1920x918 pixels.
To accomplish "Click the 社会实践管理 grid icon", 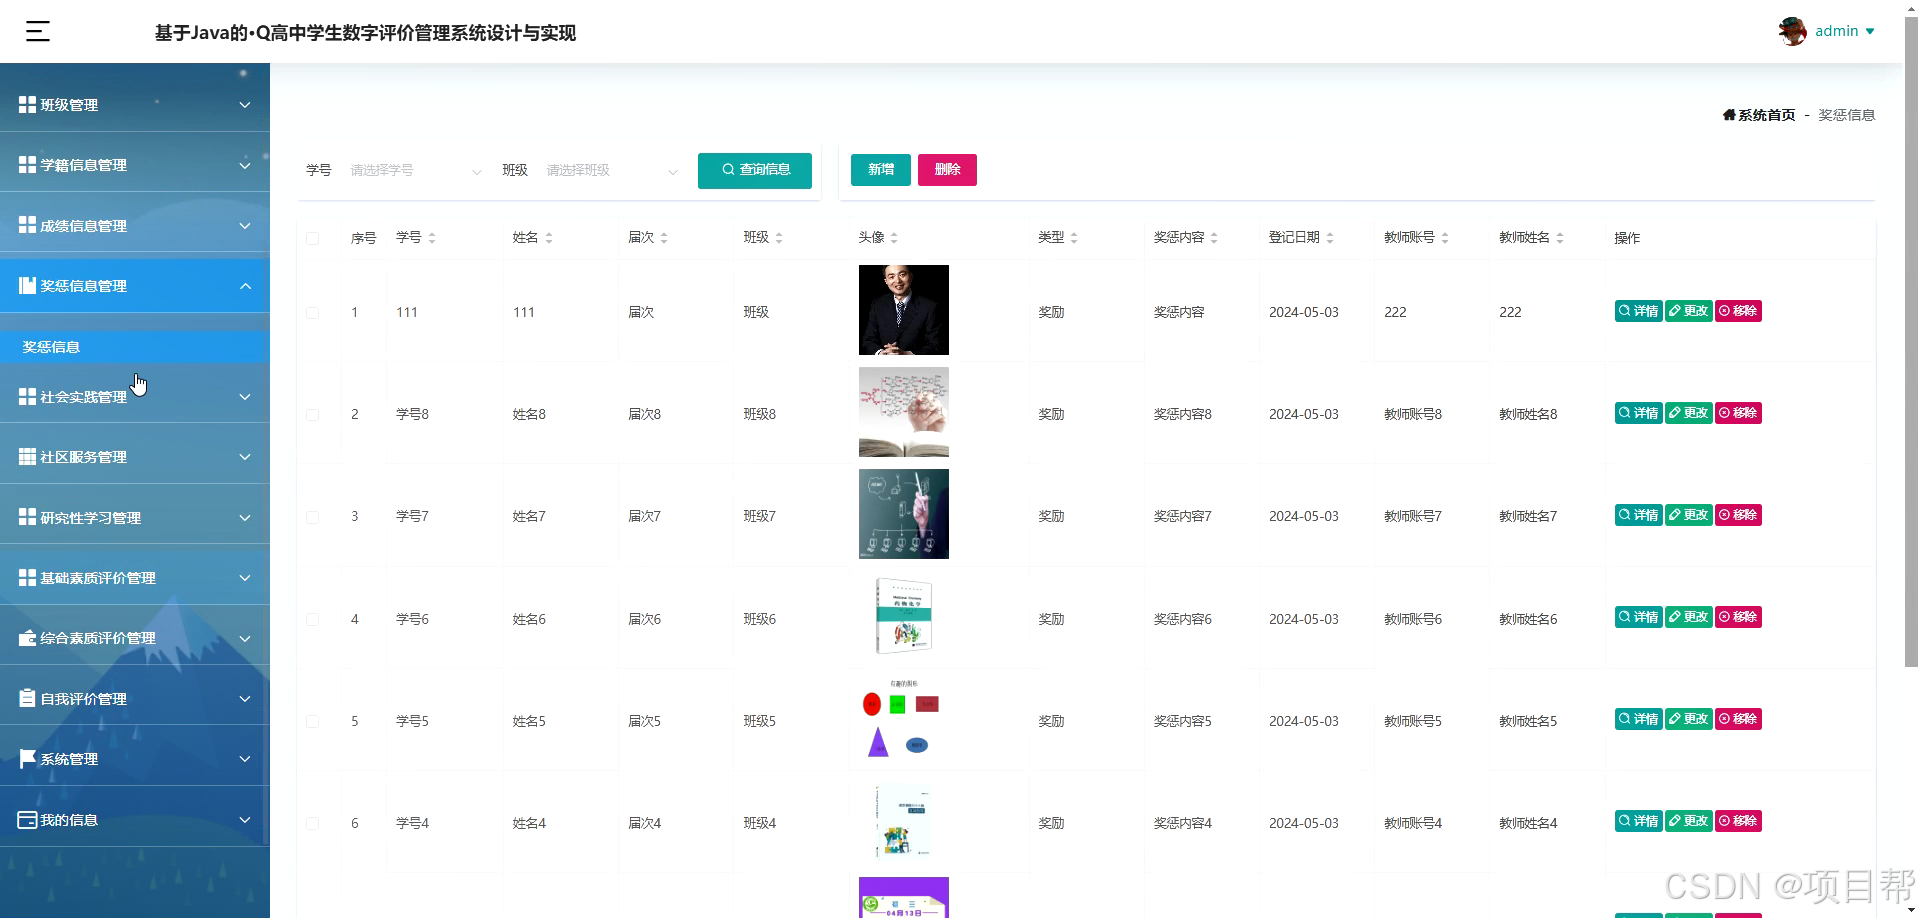I will coord(27,397).
